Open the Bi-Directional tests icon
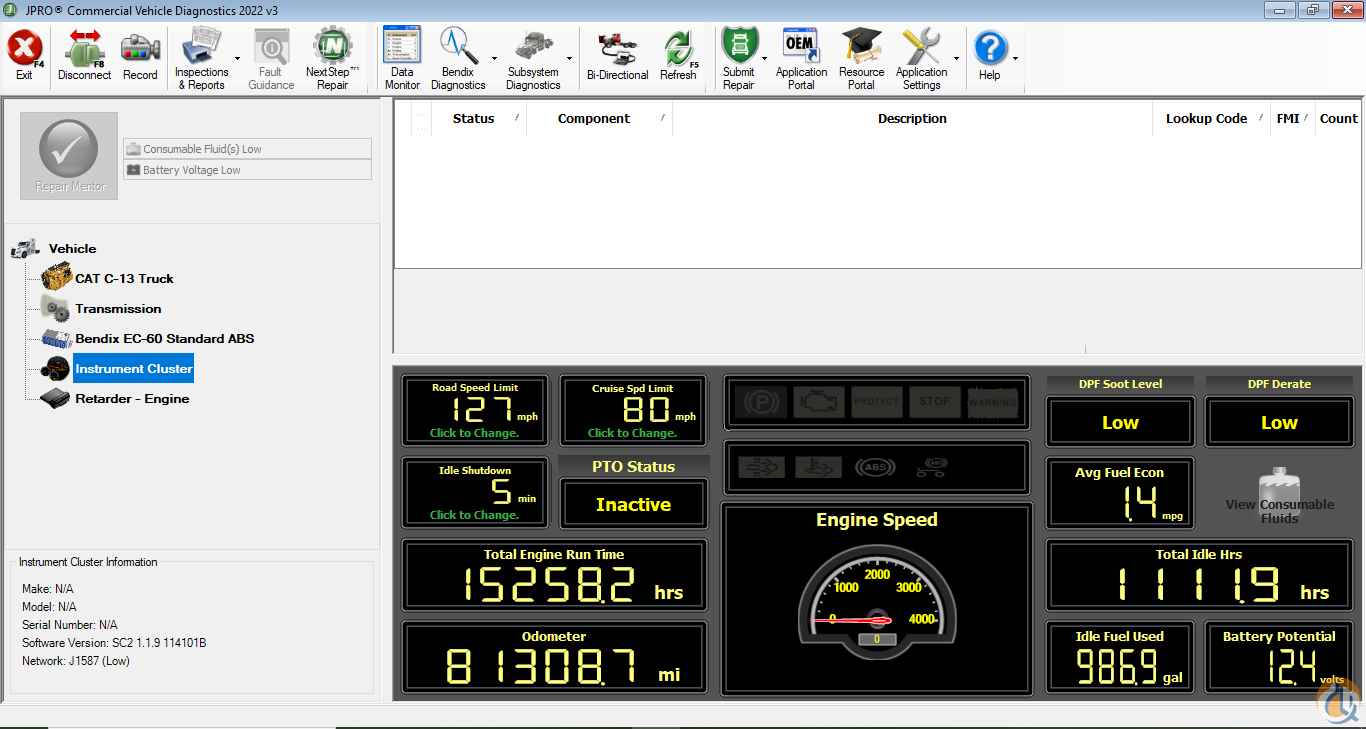Viewport: 1366px width, 729px height. [617, 56]
